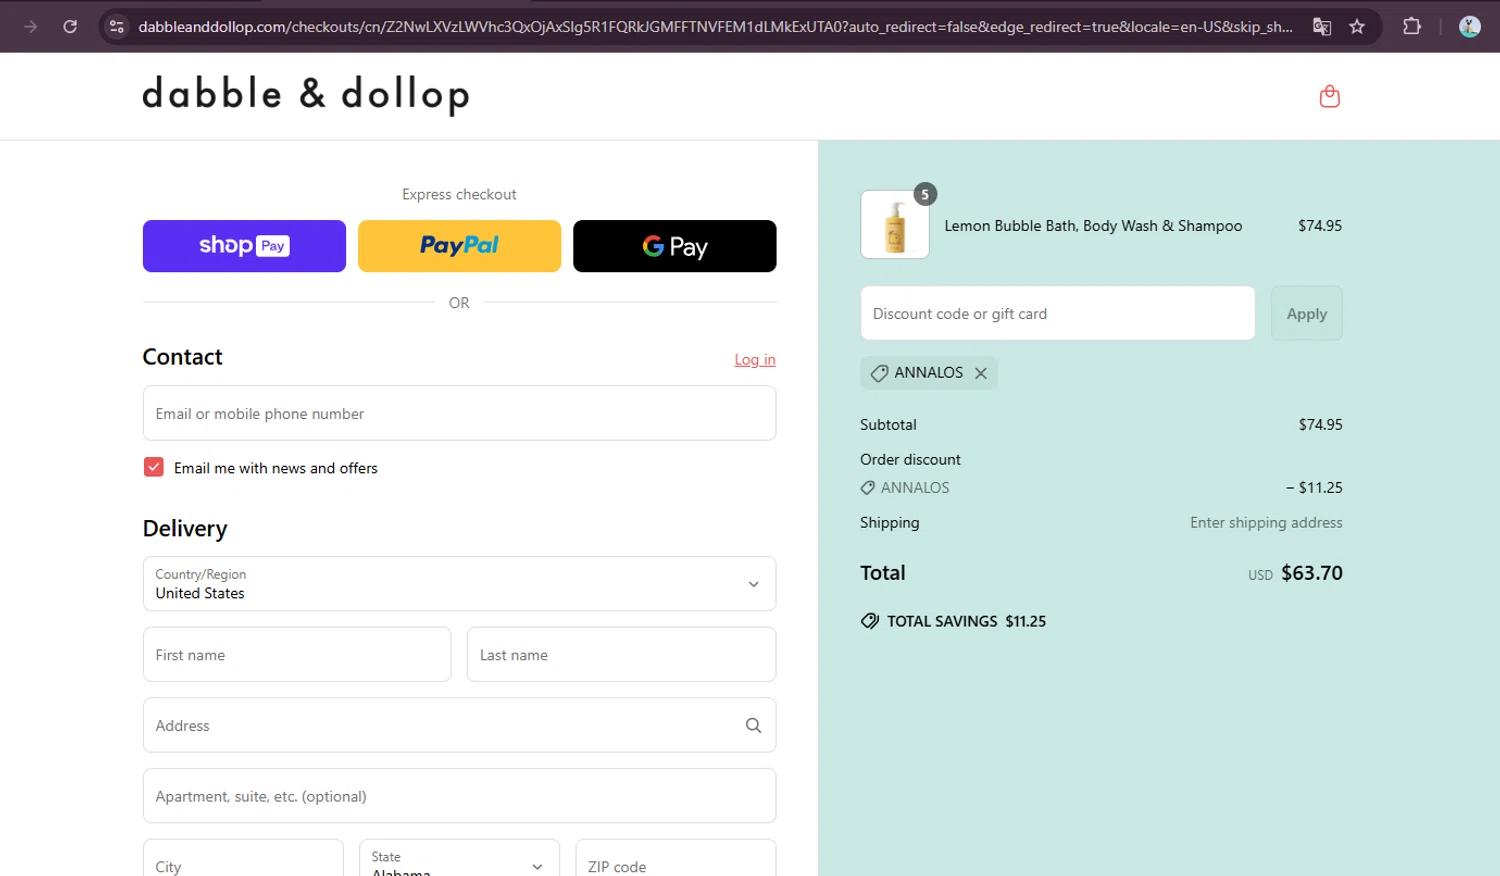This screenshot has width=1500, height=876.
Task: Focus the First name field
Action: click(297, 655)
